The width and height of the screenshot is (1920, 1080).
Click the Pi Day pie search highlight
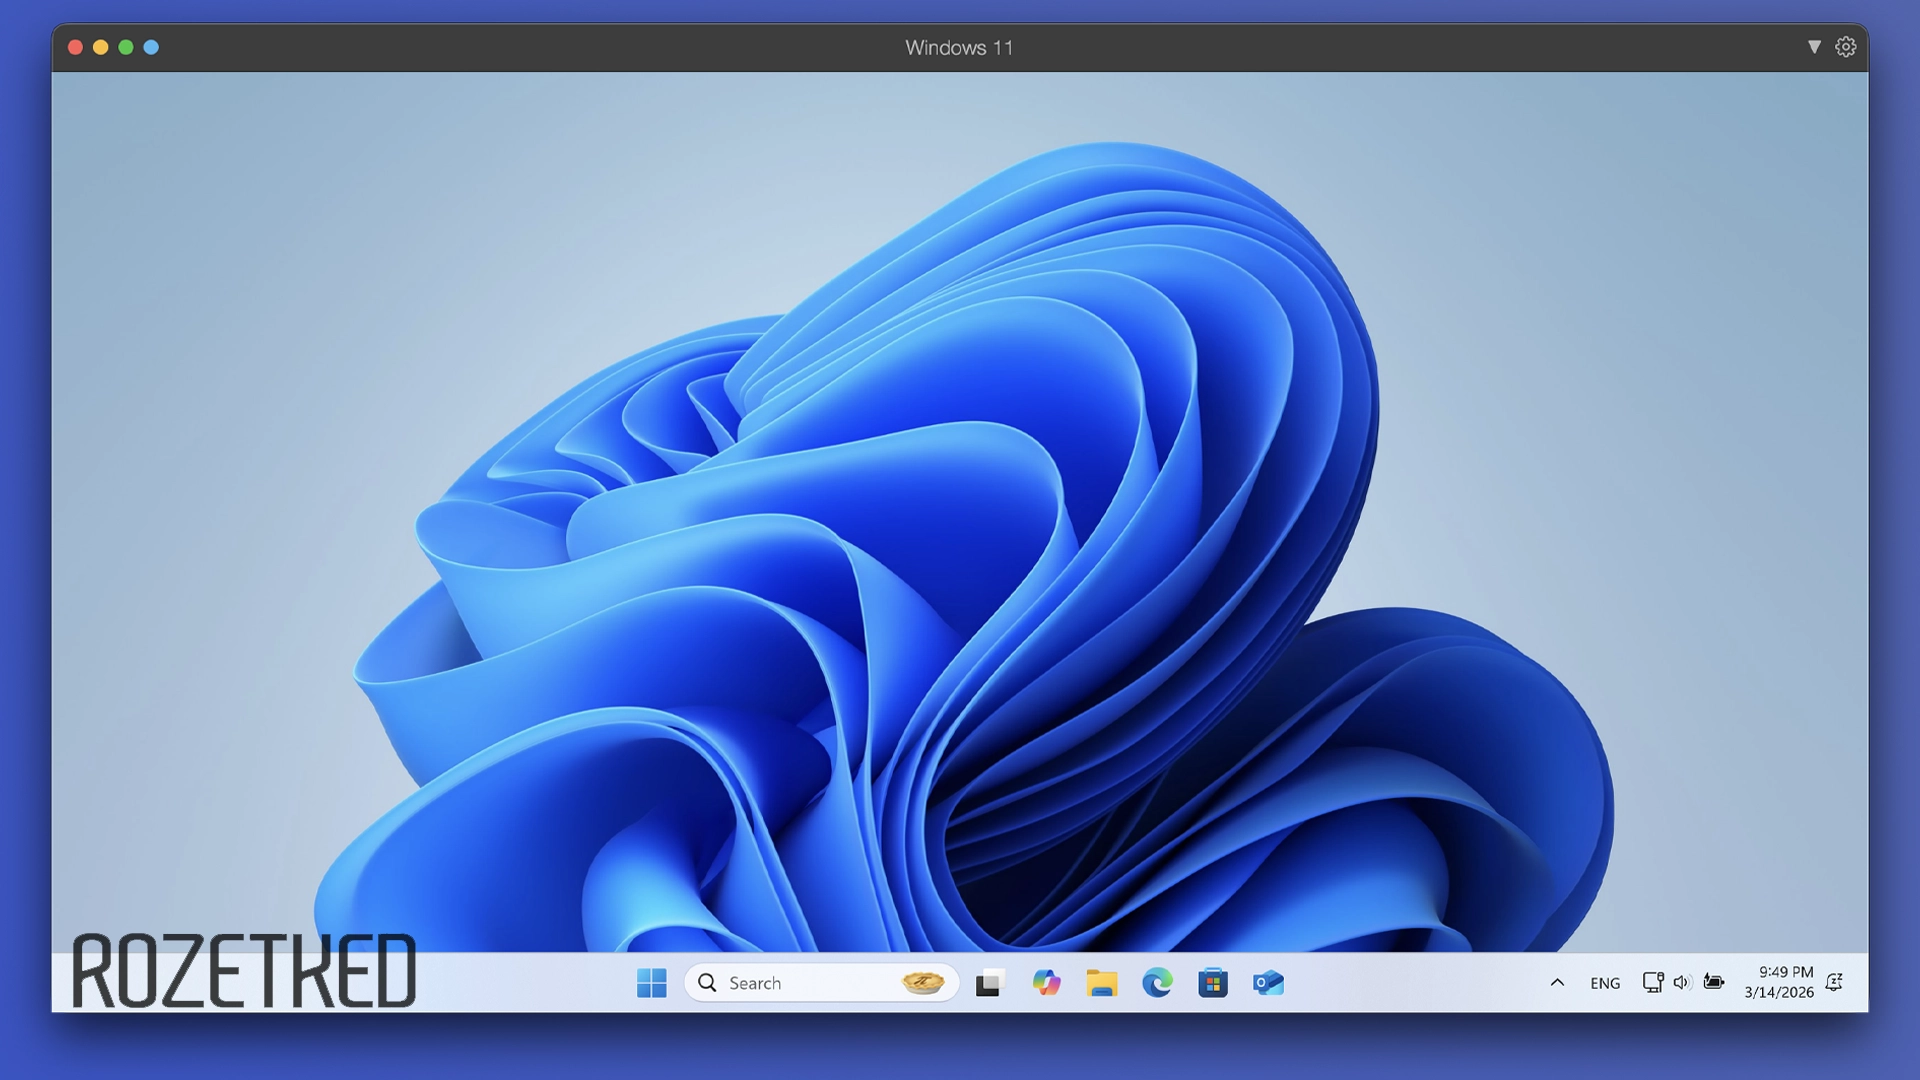tap(922, 983)
